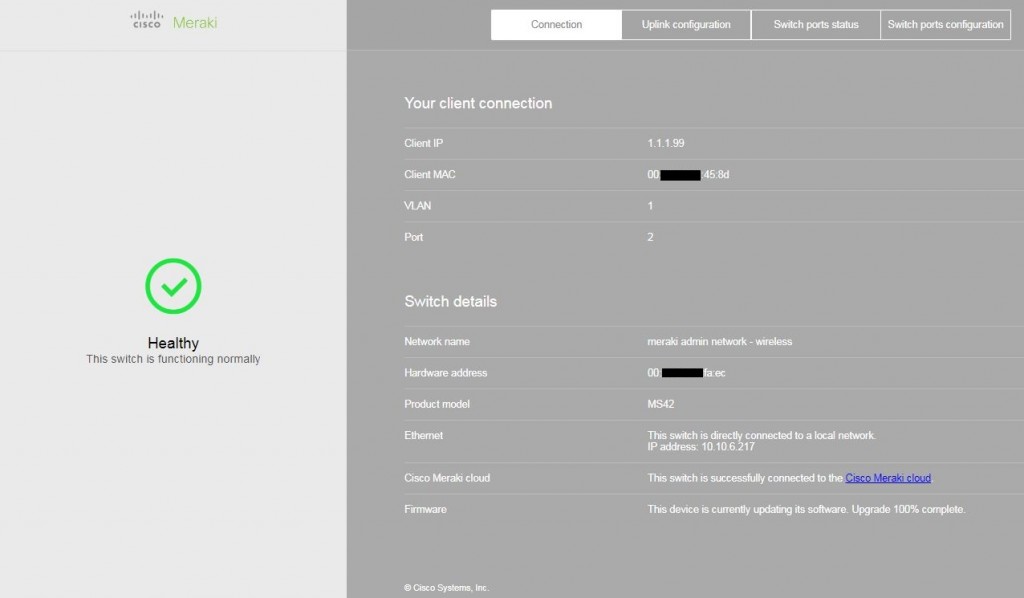The image size is (1024, 598).
Task: Click the Healthy status heading
Action: coord(173,343)
